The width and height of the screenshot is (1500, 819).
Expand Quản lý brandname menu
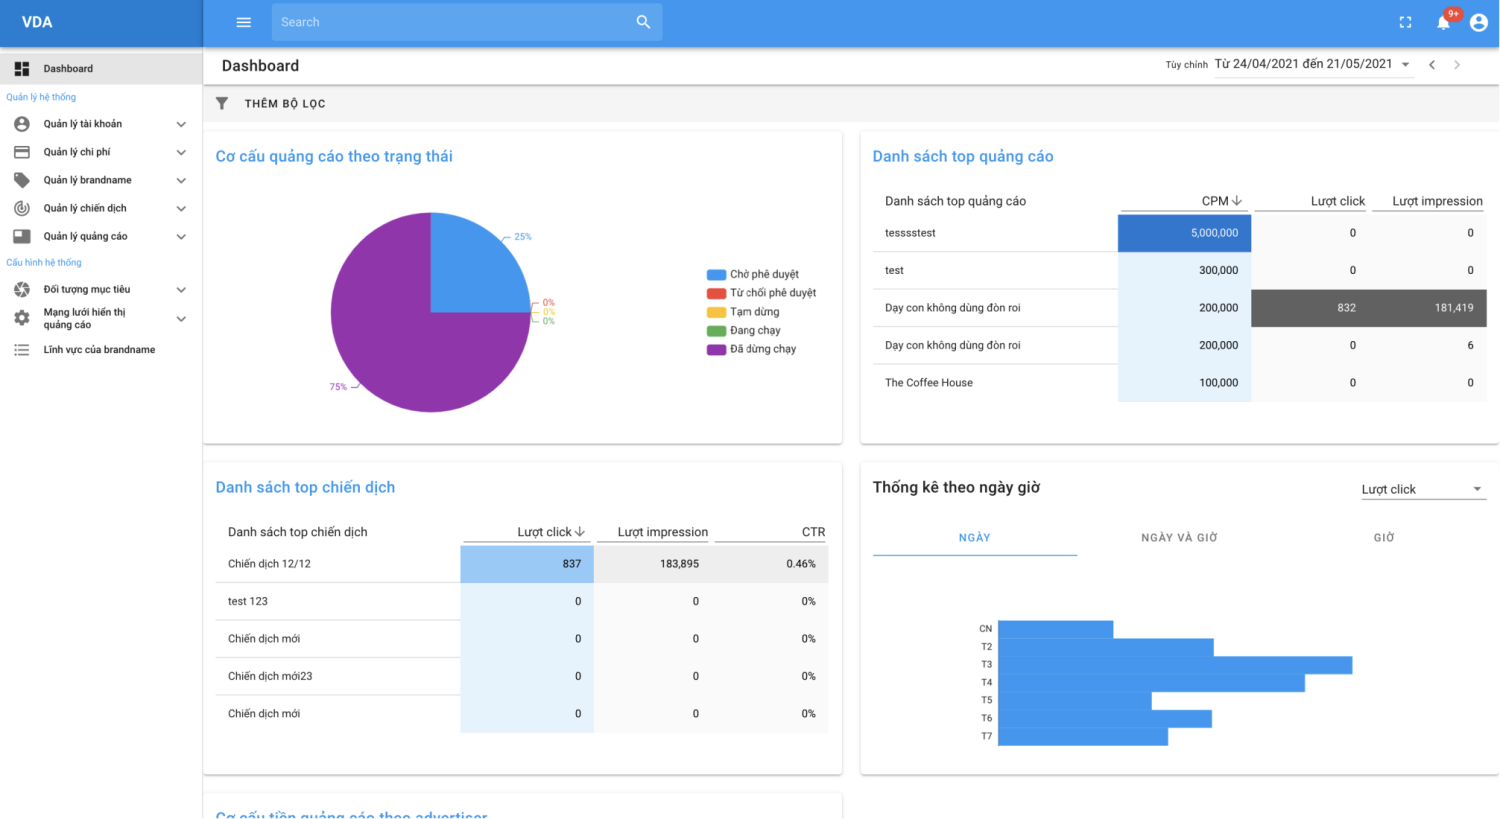click(181, 180)
